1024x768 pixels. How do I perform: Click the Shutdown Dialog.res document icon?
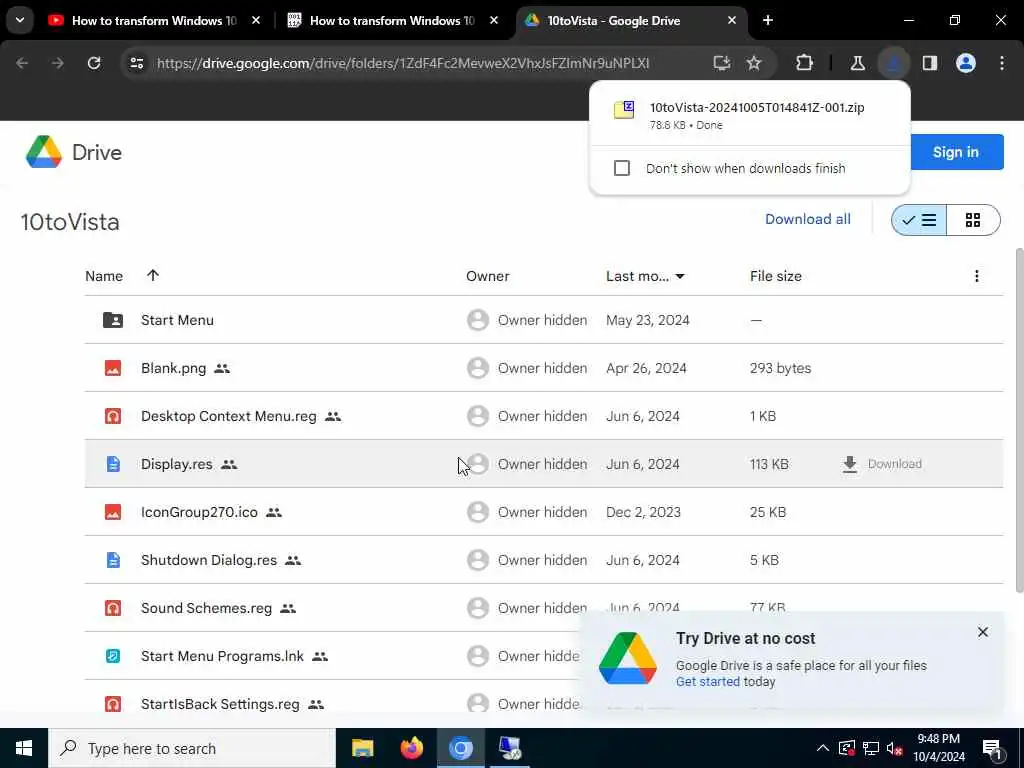(113, 560)
